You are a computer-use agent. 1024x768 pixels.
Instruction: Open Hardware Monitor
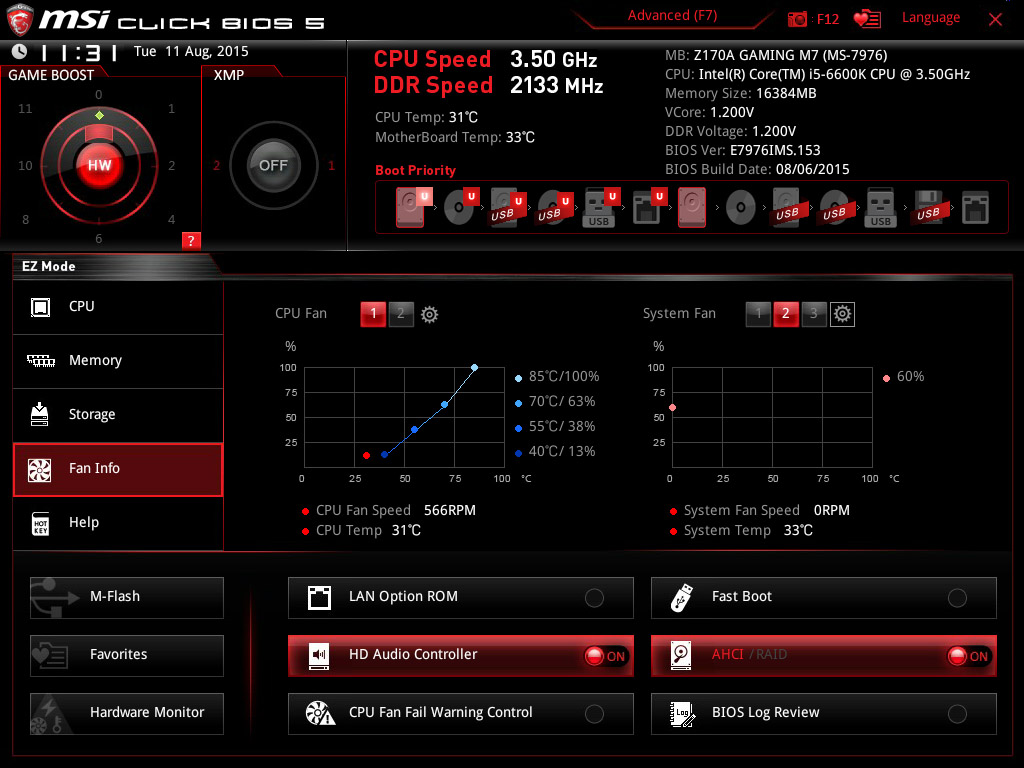tap(127, 714)
